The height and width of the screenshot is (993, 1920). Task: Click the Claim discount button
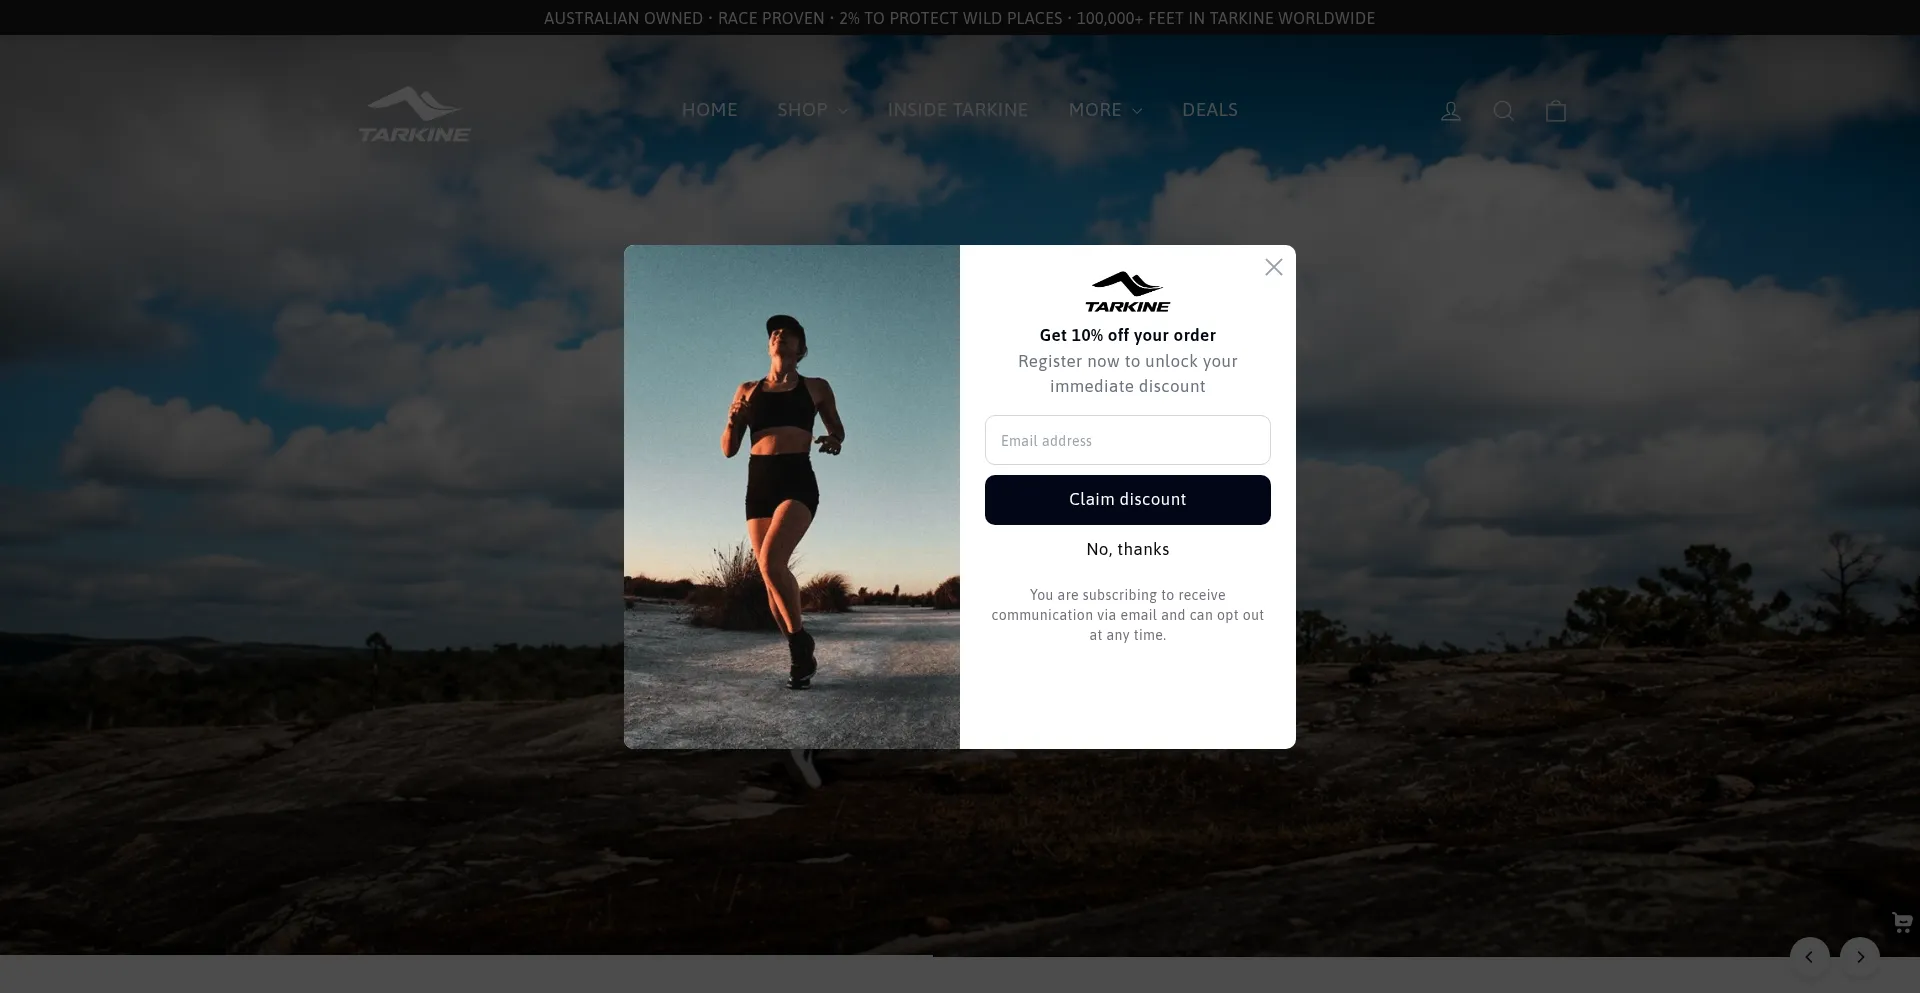coord(1127,500)
